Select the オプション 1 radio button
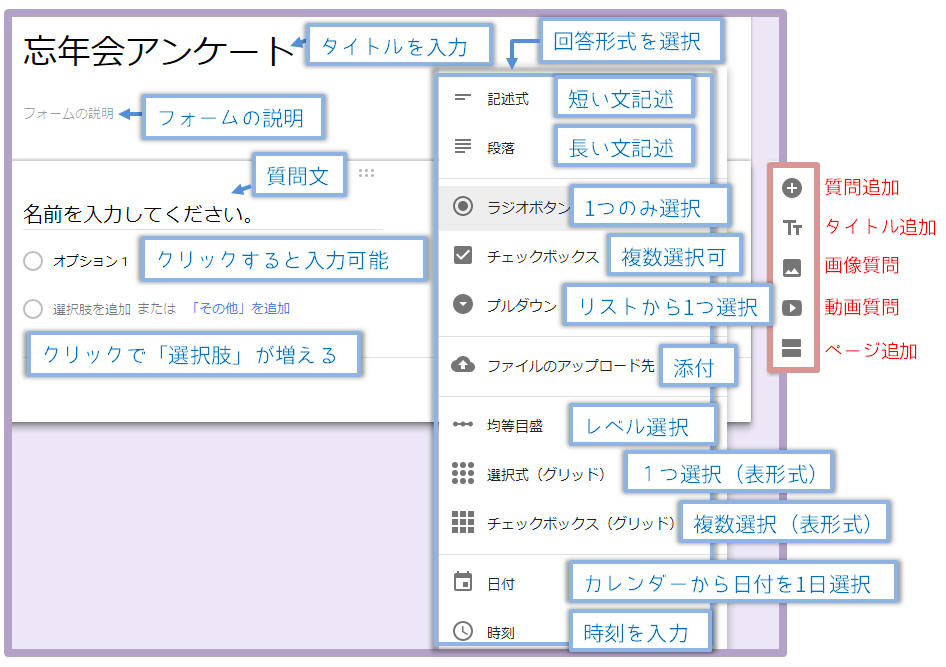The image size is (946, 667). [33, 261]
